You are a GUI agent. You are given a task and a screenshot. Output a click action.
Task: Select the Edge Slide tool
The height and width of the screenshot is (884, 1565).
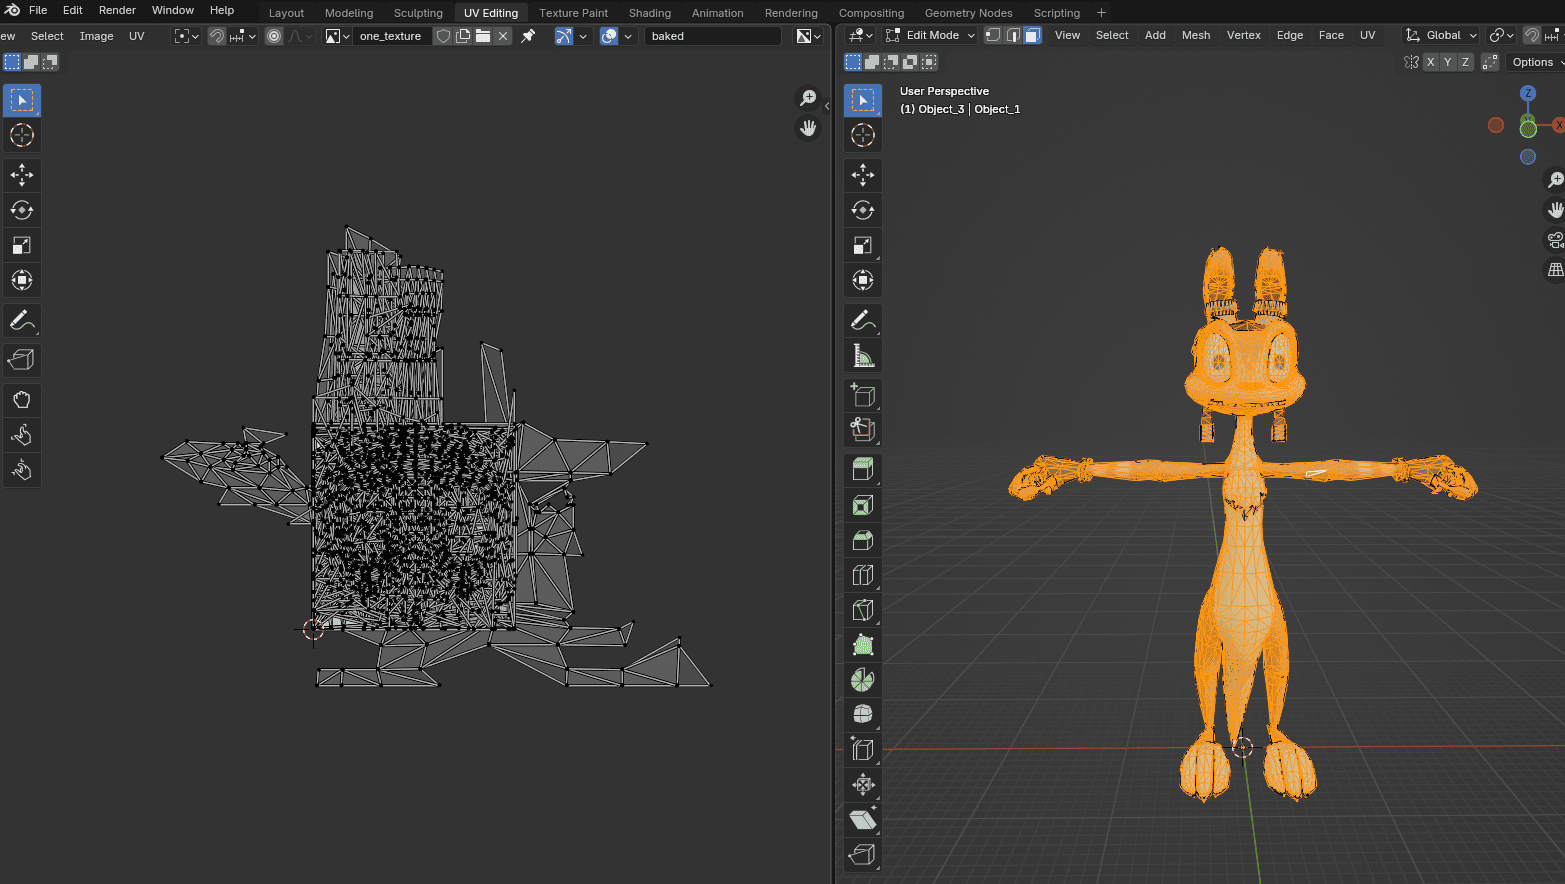tap(863, 750)
